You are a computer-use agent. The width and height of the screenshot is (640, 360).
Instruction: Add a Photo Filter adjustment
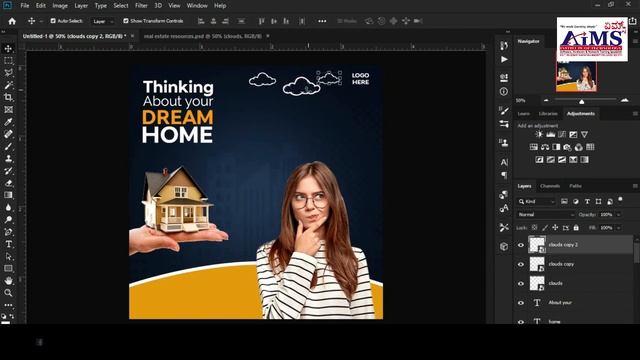coord(567,147)
